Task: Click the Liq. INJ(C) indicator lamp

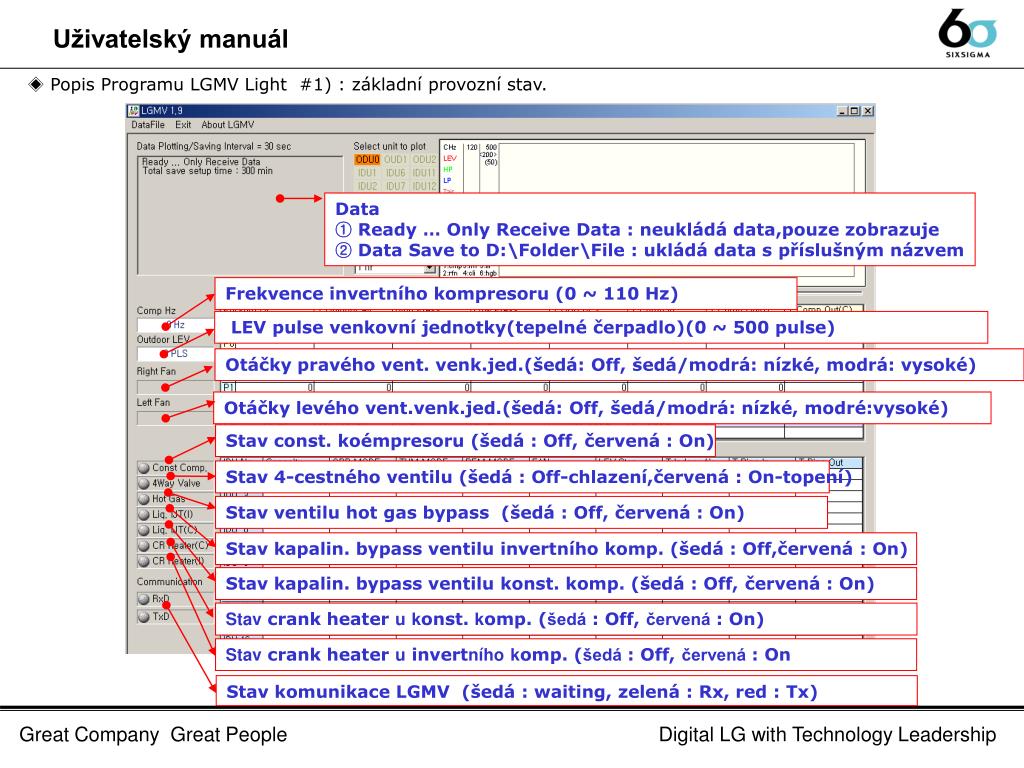Action: (144, 530)
